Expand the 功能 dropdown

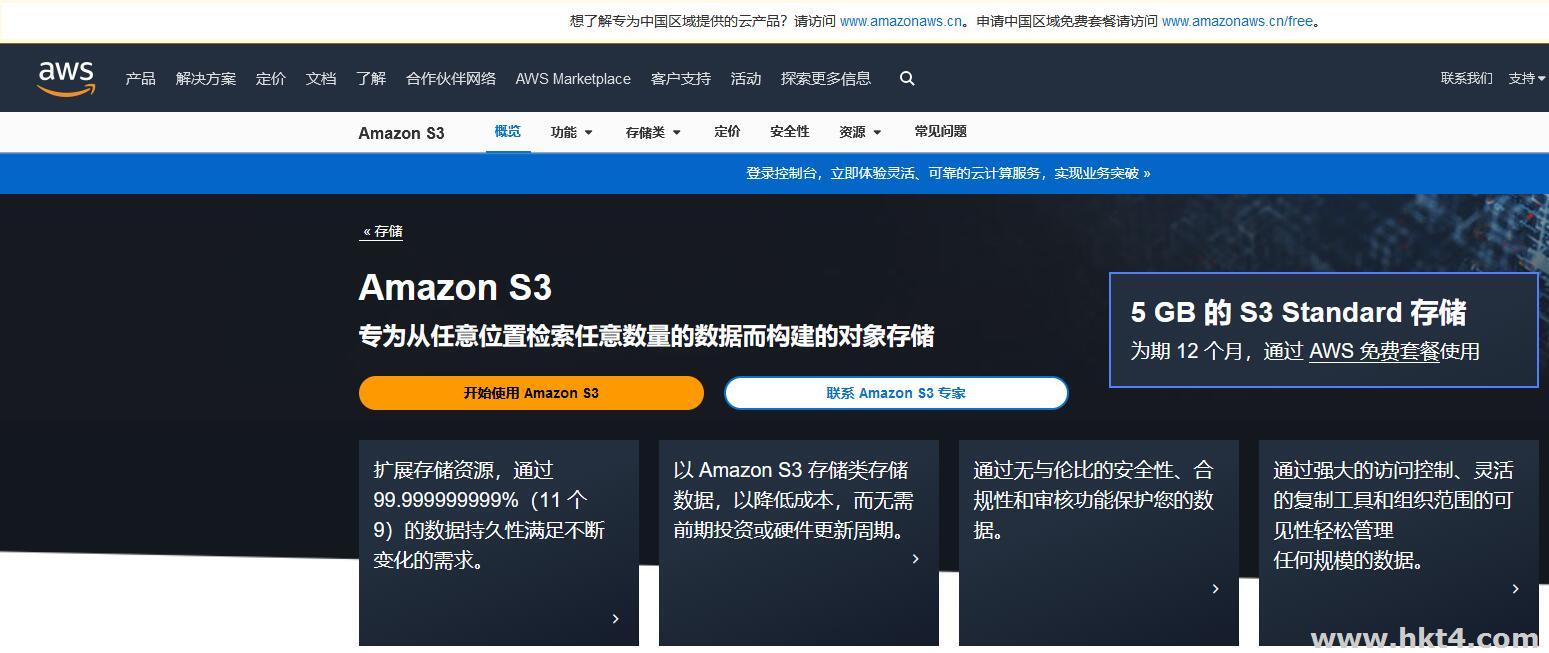pyautogui.click(x=571, y=132)
